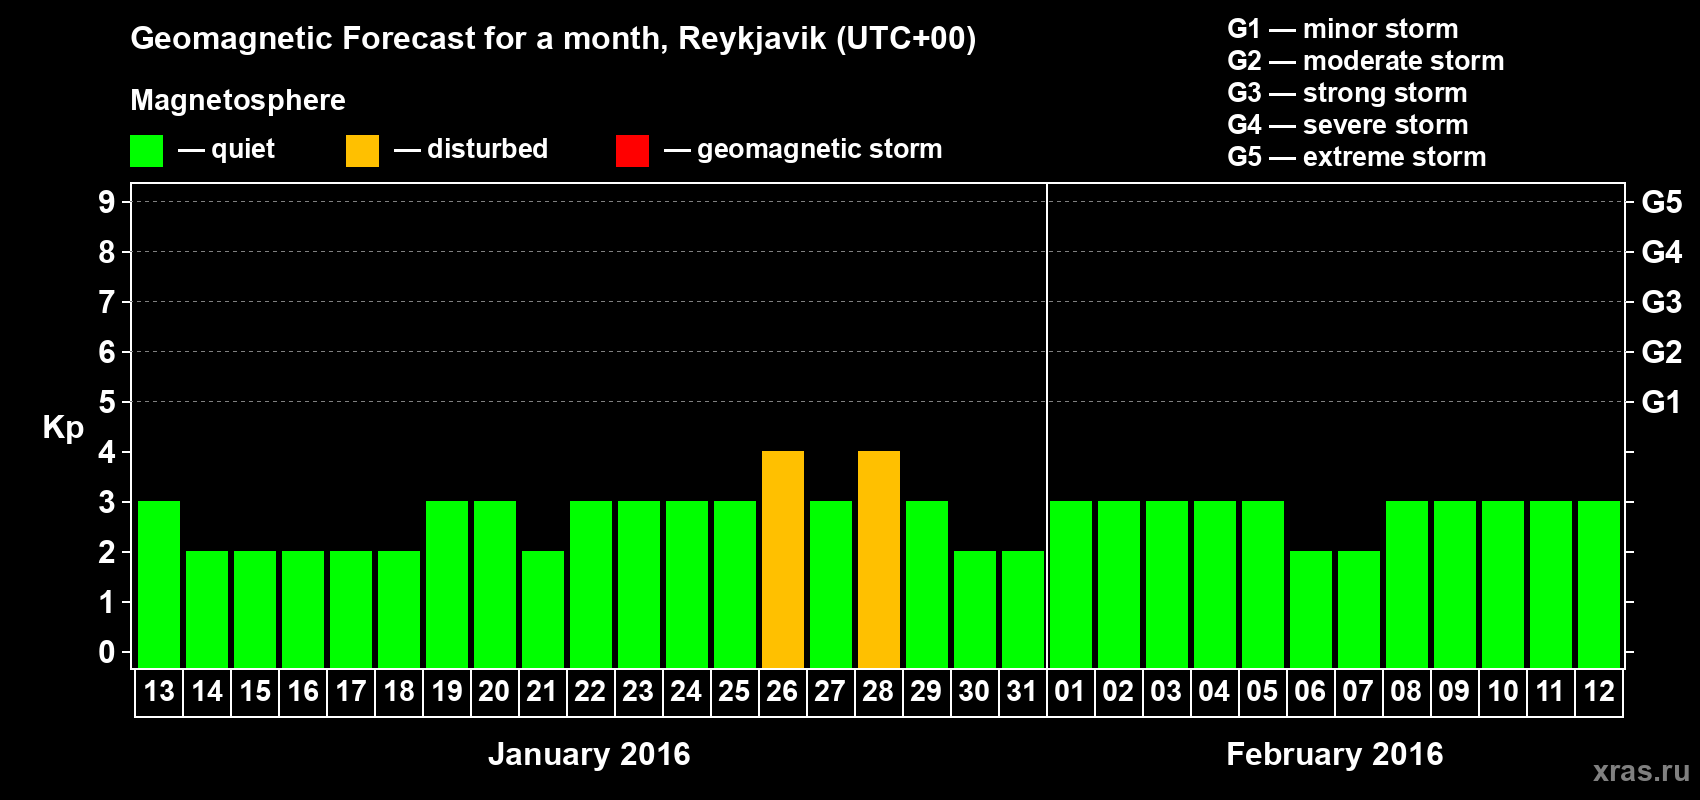Click the green quiet legend swatch
This screenshot has height=800, width=1700.
pyautogui.click(x=146, y=151)
